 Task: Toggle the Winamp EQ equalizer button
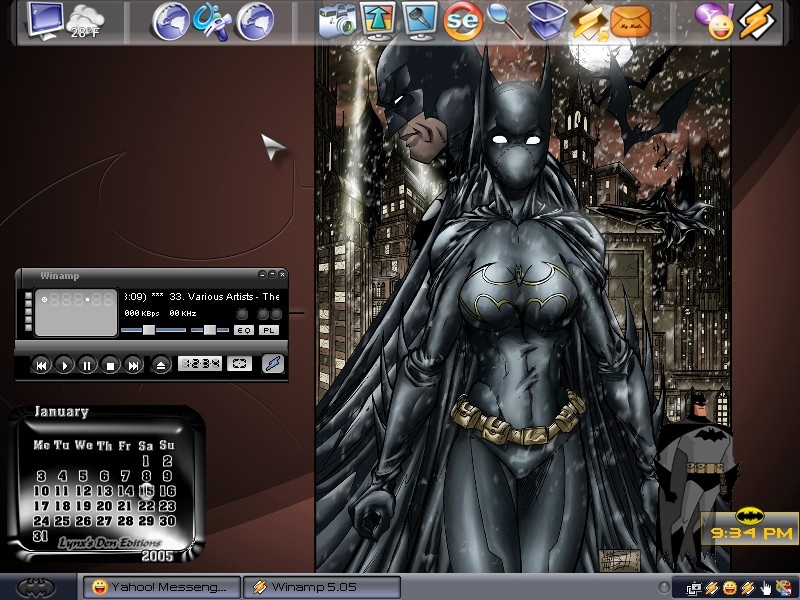[x=244, y=330]
